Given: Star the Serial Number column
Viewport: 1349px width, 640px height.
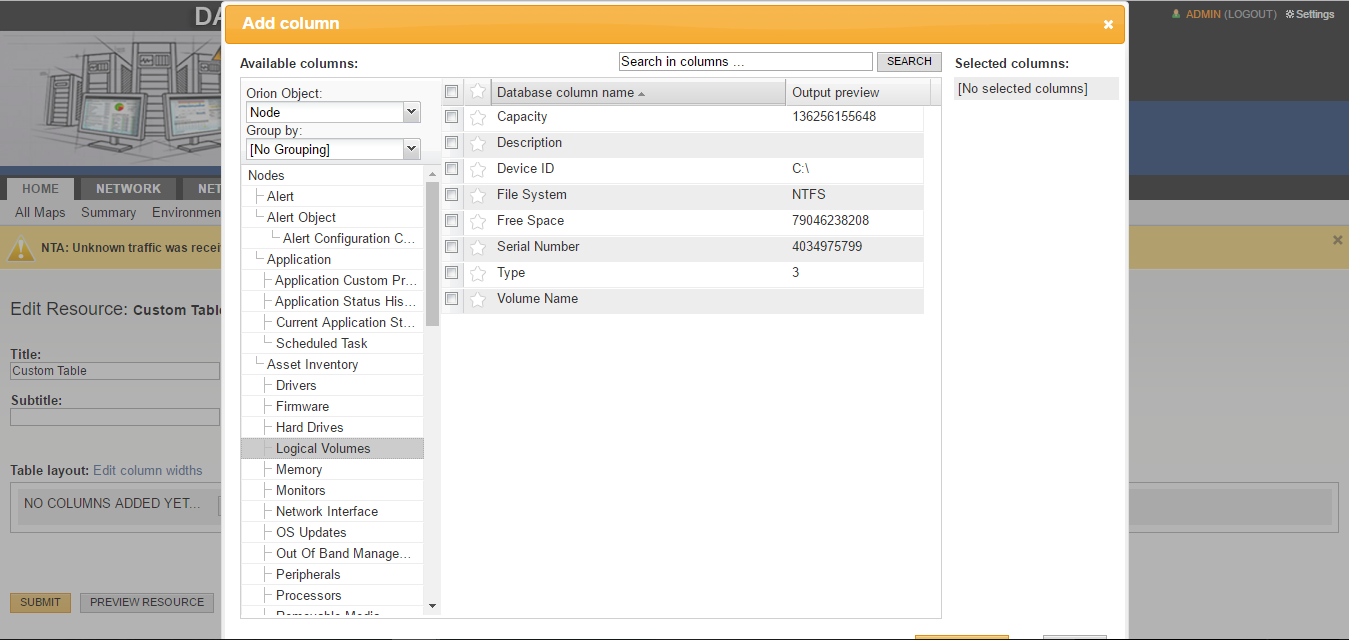Looking at the screenshot, I should 478,247.
